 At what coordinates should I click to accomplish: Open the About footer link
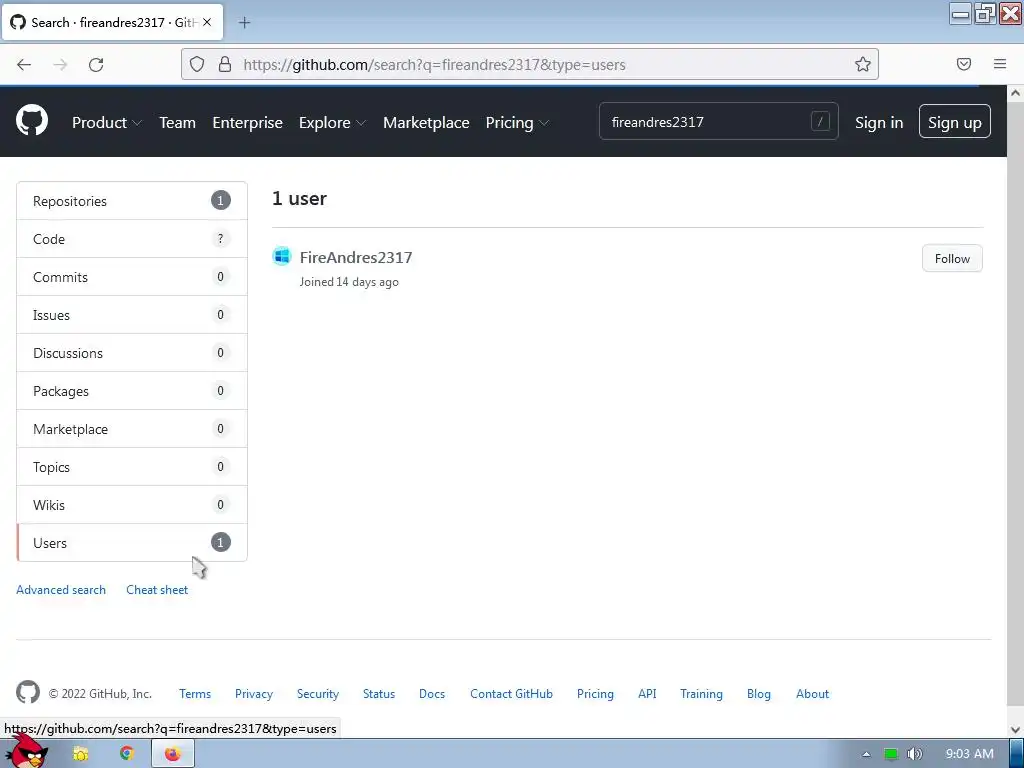(x=812, y=694)
